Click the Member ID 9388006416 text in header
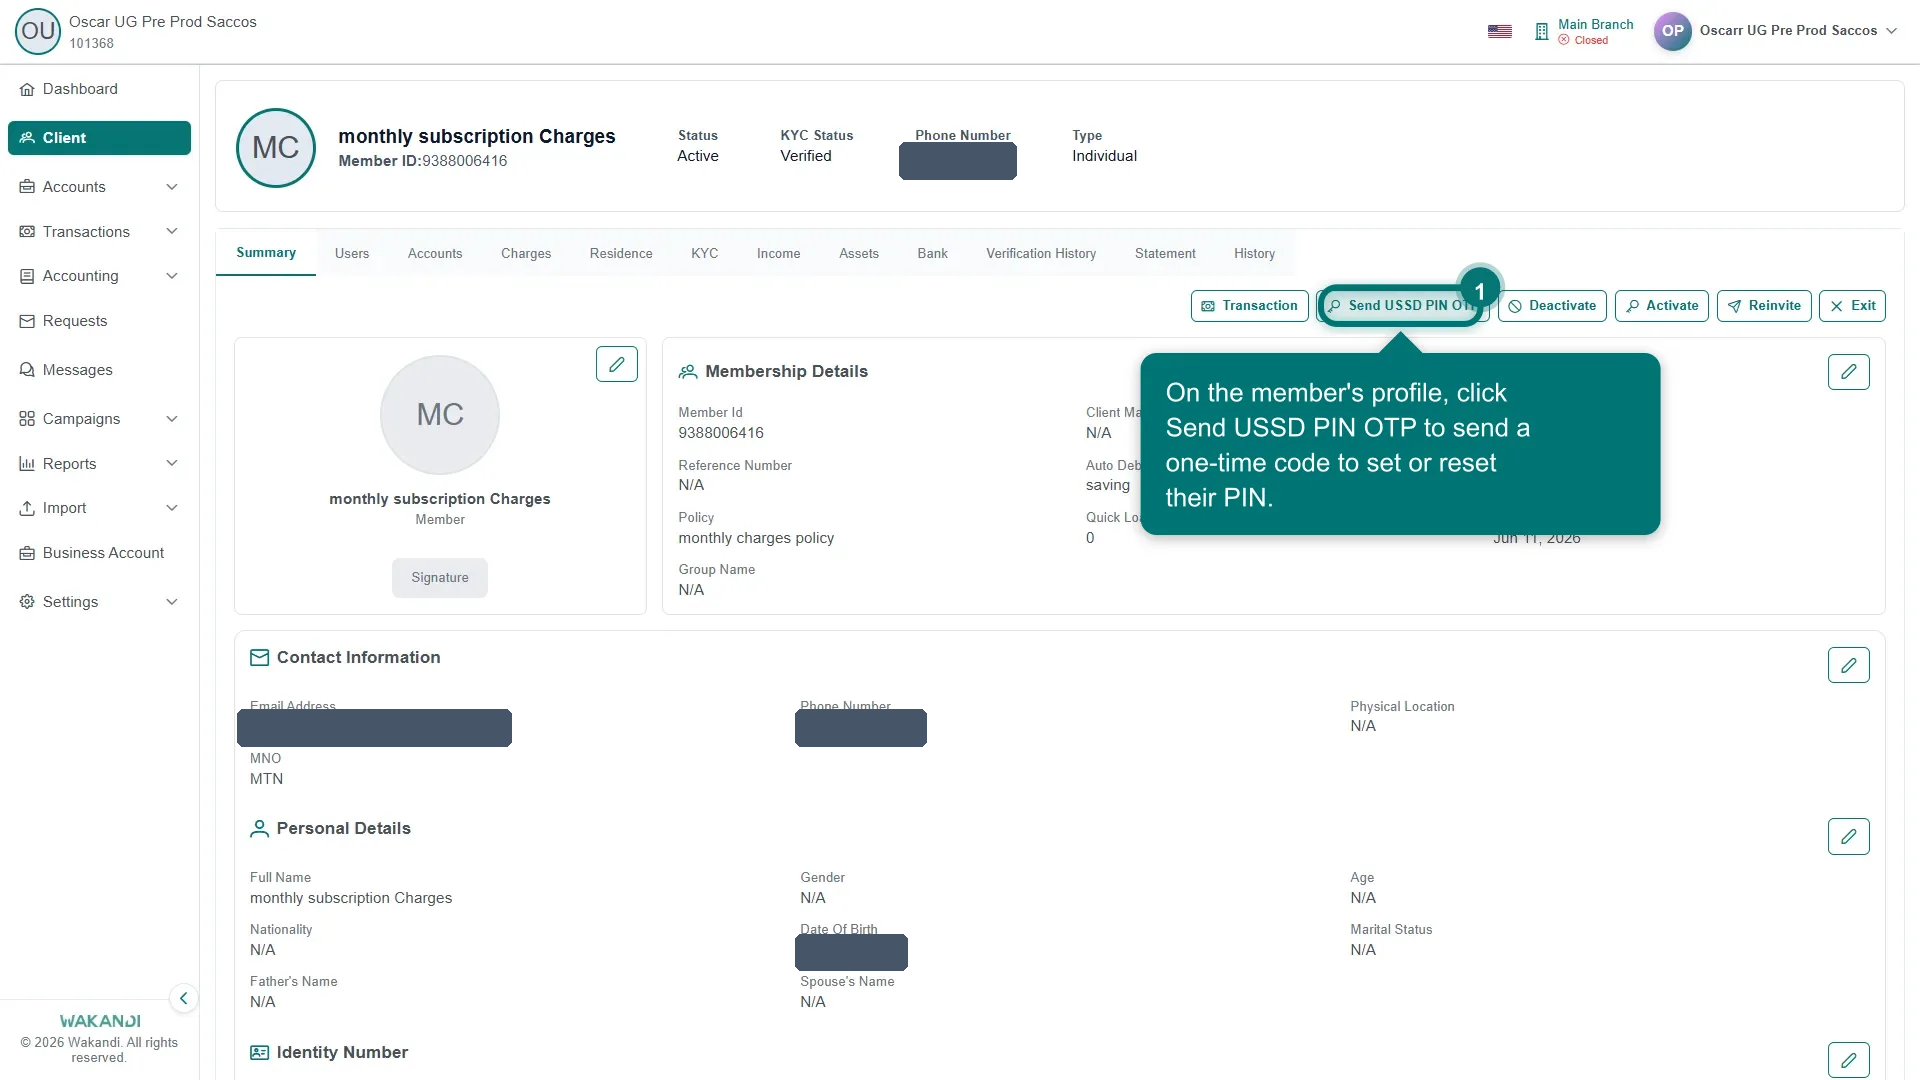The width and height of the screenshot is (1920, 1080). coord(423,161)
